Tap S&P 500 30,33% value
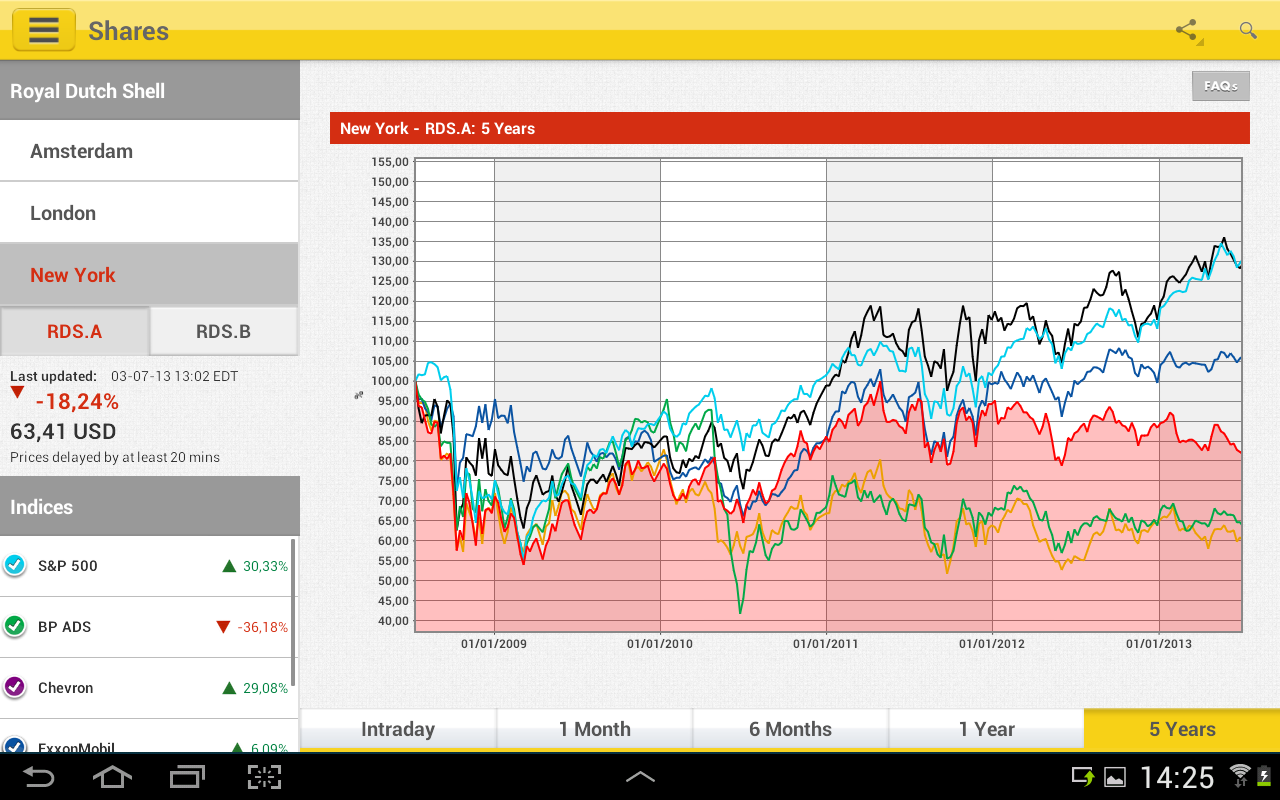Image resolution: width=1280 pixels, height=800 pixels. [265, 566]
